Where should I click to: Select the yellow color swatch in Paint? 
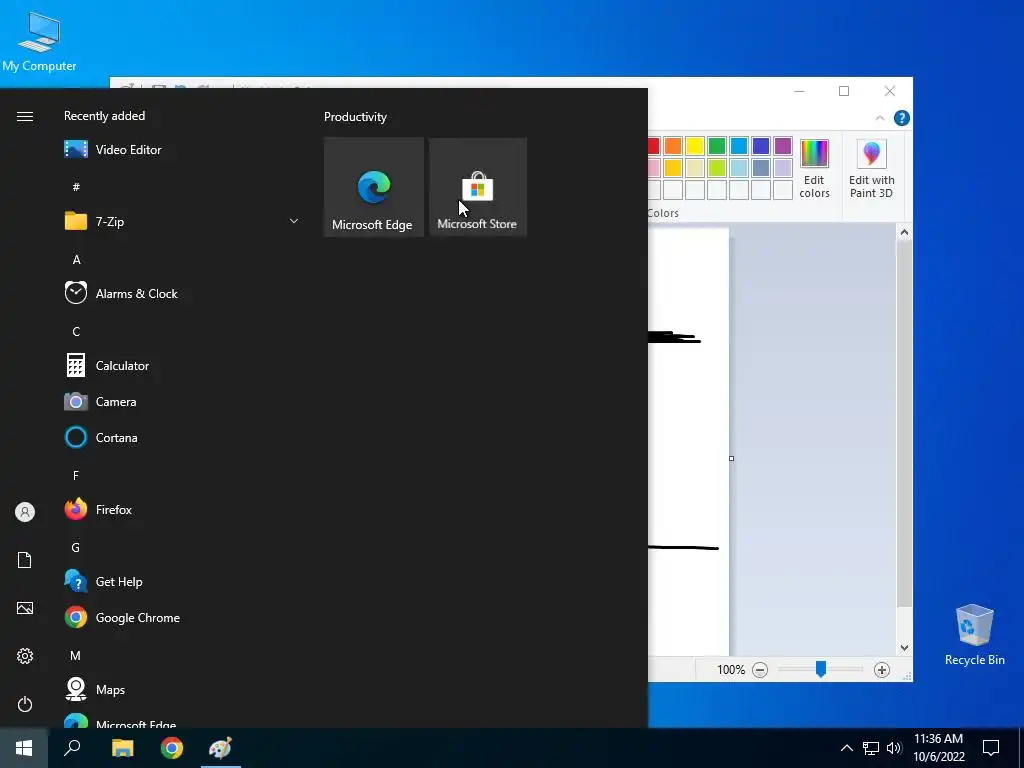(x=695, y=146)
